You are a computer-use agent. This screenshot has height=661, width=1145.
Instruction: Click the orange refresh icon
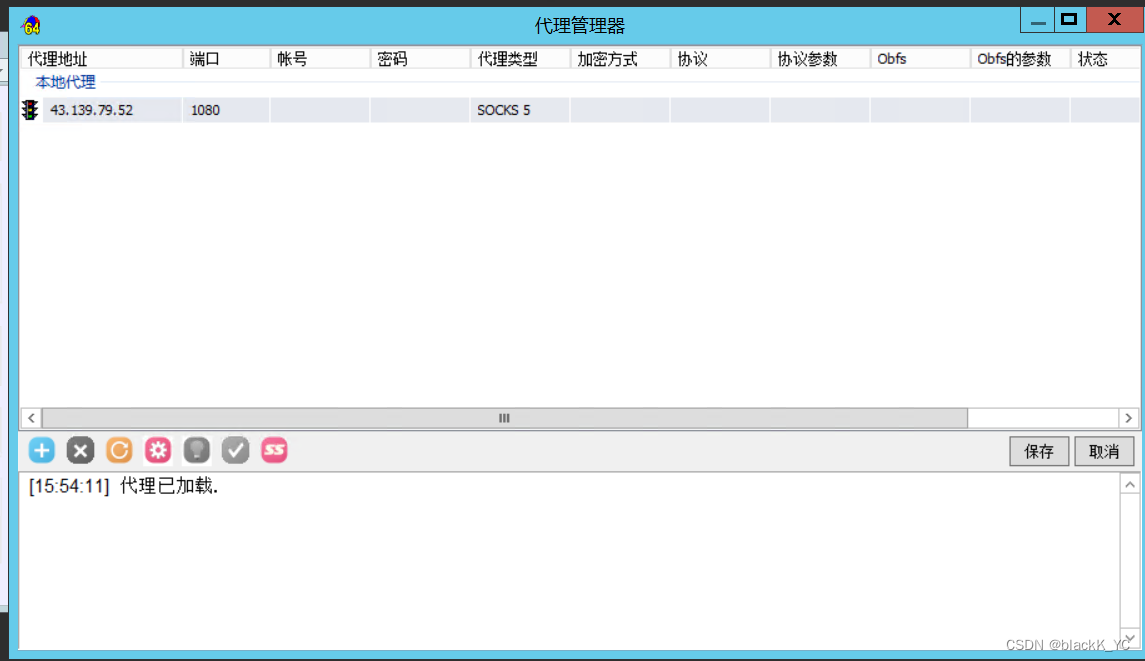pos(119,451)
